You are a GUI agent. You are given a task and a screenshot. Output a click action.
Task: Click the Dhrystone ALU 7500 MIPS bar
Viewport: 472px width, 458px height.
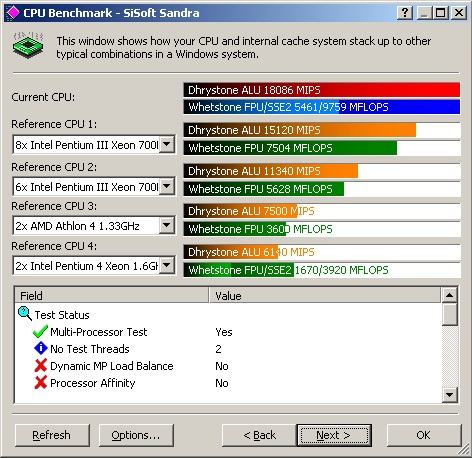point(322,211)
